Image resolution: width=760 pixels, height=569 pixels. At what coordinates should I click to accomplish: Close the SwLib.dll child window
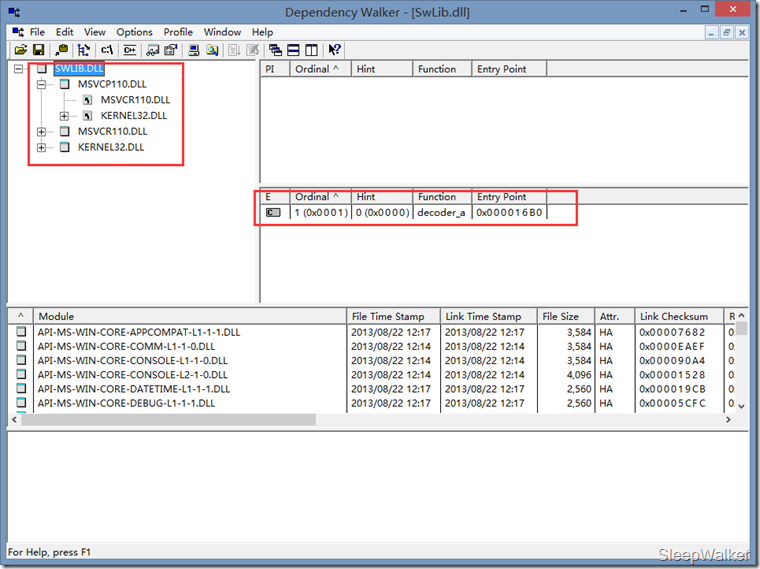[742, 32]
